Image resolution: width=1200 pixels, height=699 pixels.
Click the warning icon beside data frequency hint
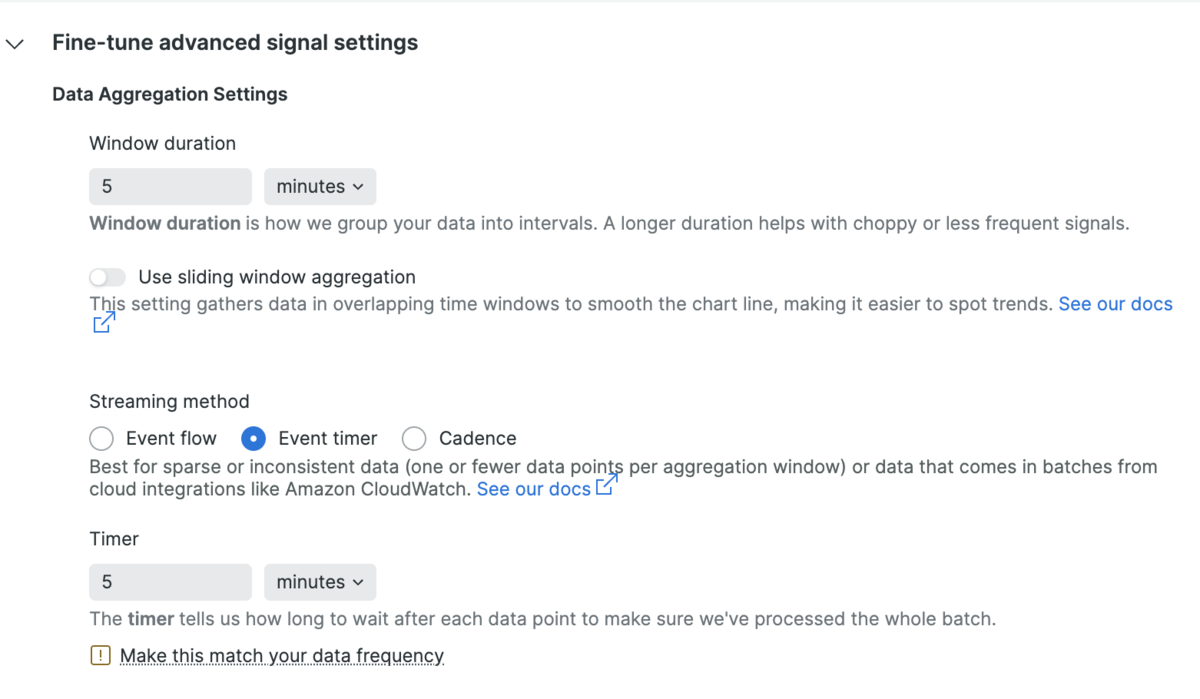(x=101, y=656)
